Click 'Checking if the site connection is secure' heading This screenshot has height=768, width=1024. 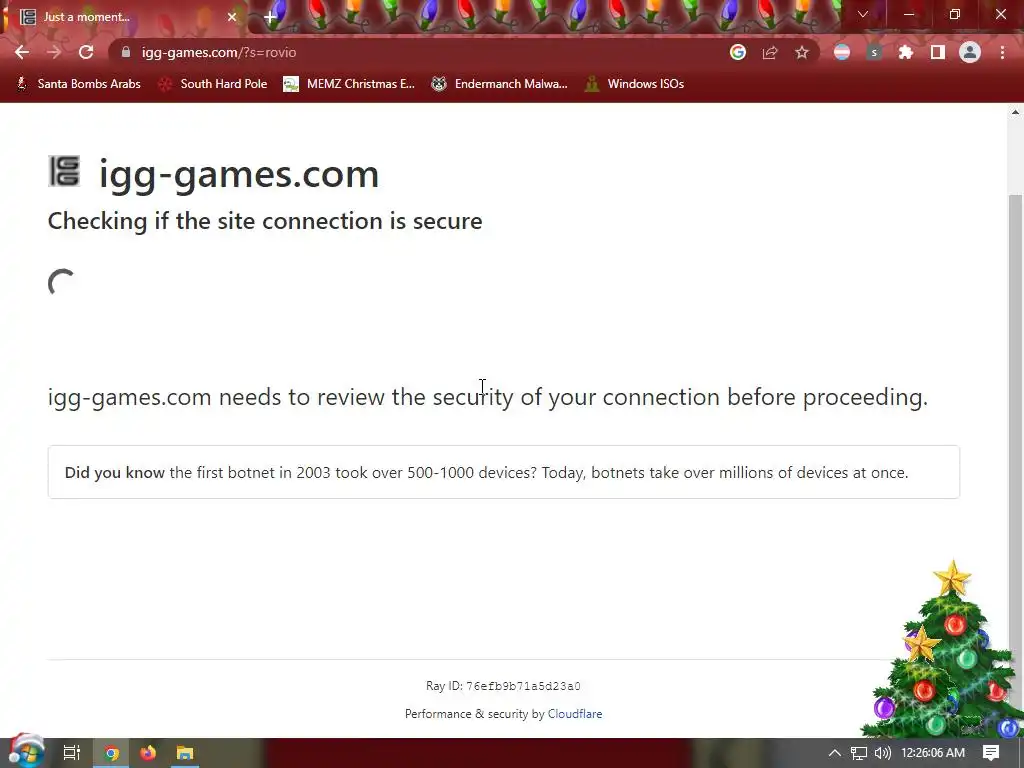click(x=265, y=221)
